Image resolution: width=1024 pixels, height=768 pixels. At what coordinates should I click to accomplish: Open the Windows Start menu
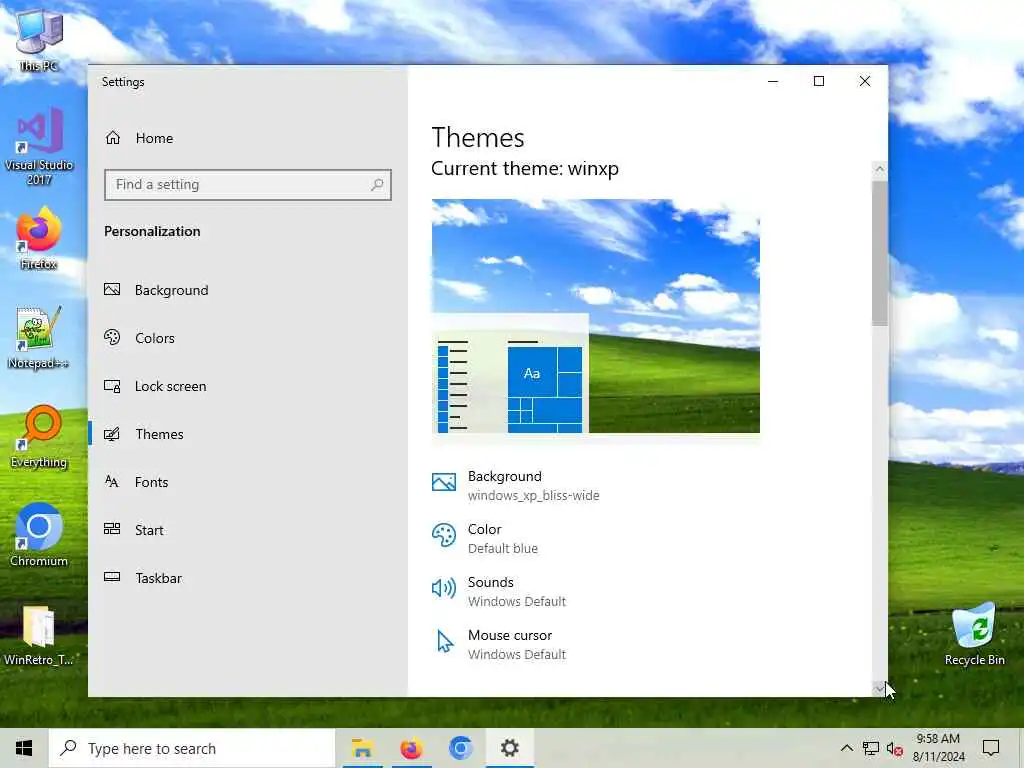pyautogui.click(x=24, y=748)
